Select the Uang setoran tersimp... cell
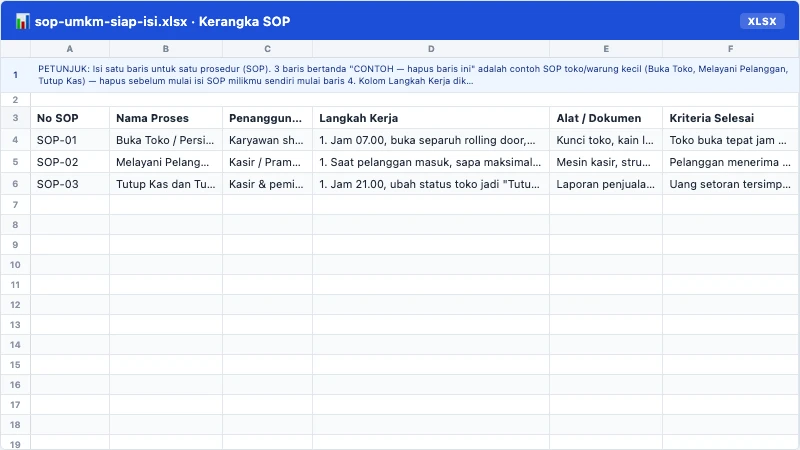Image resolution: width=800 pixels, height=450 pixels. (731, 184)
